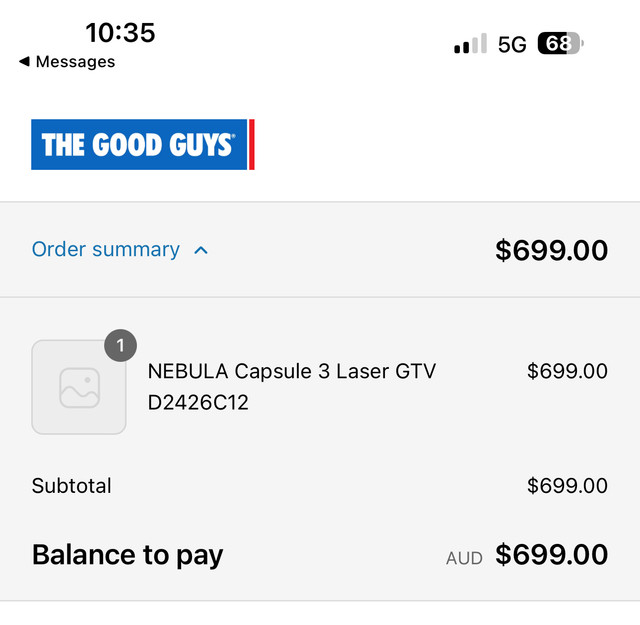Tap the item price $699.00
This screenshot has width=640, height=625.
coord(567,371)
